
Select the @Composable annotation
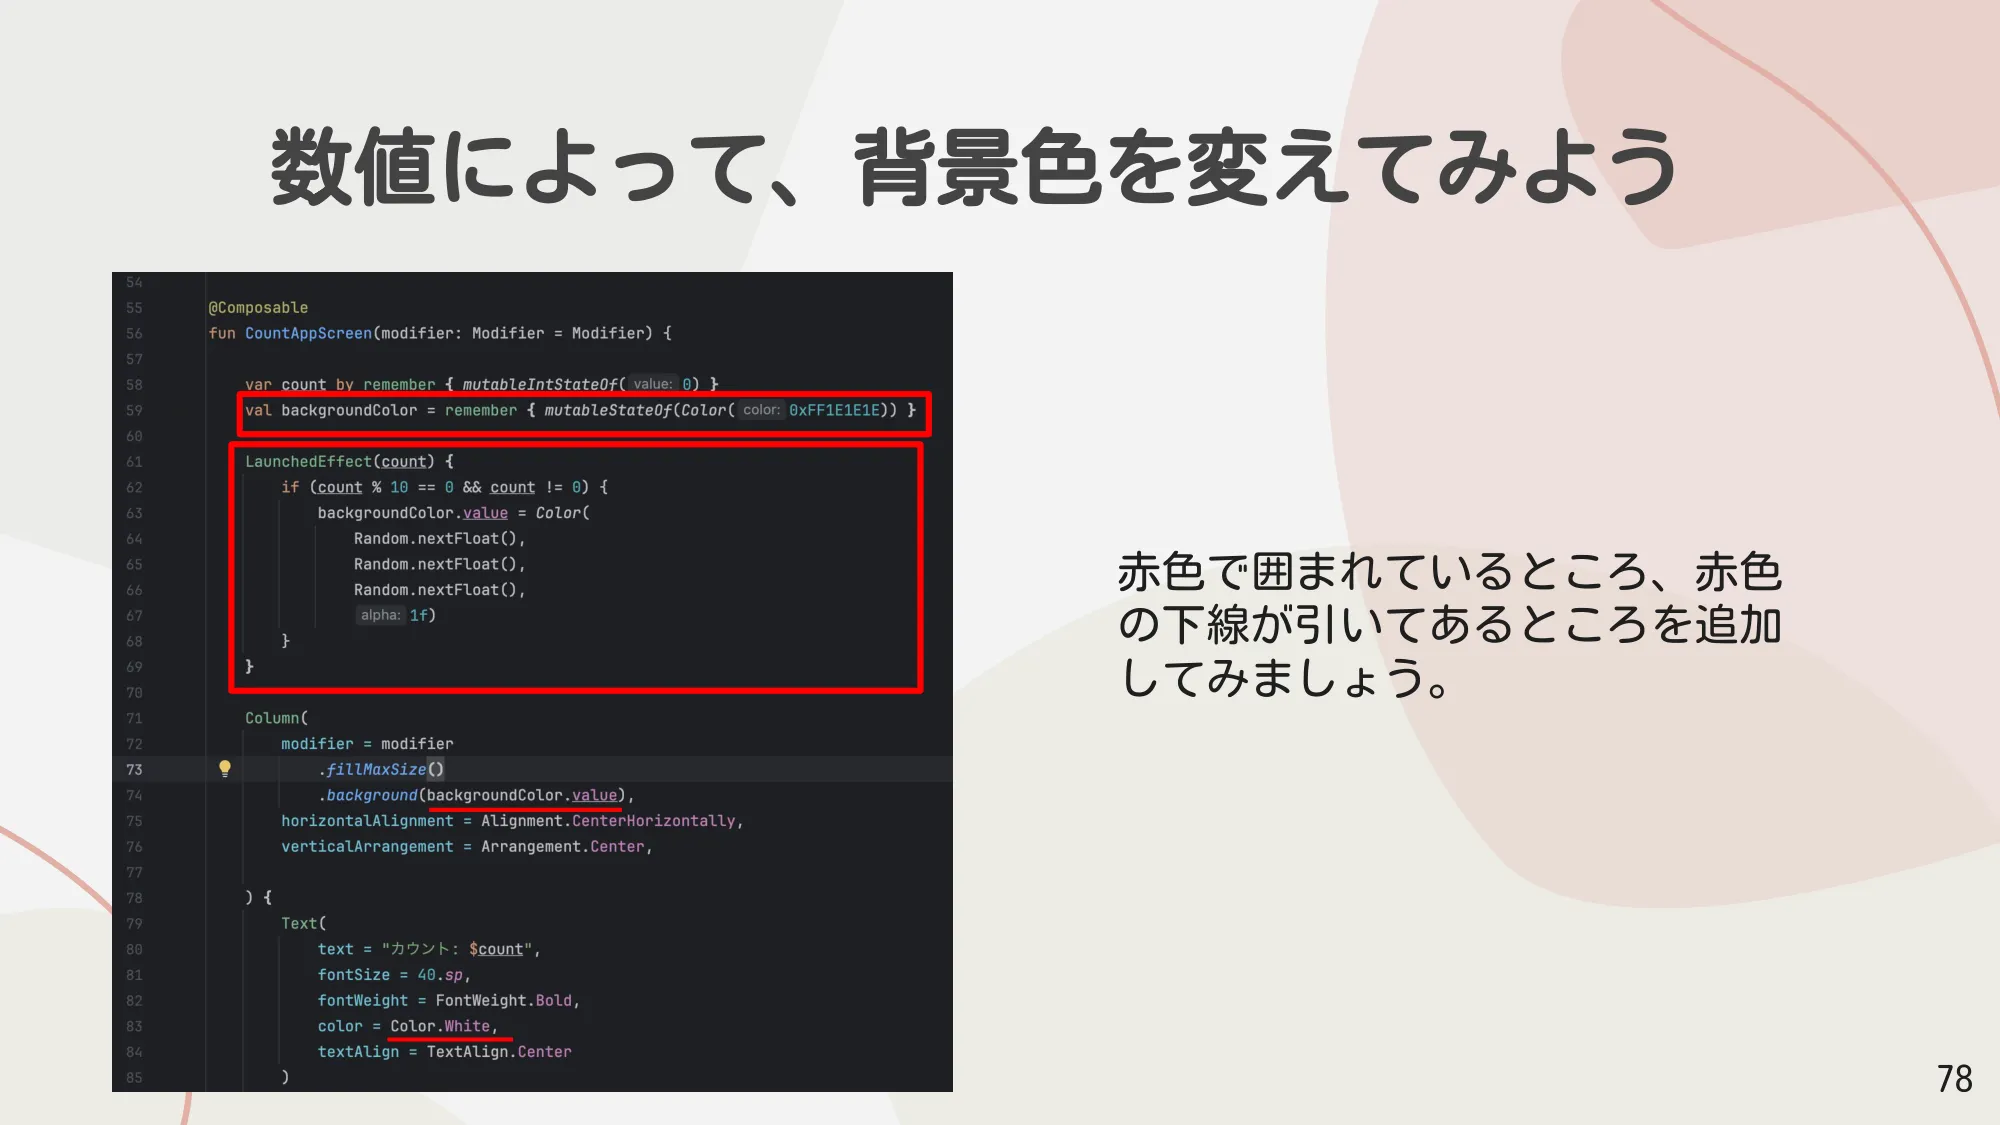pos(258,307)
